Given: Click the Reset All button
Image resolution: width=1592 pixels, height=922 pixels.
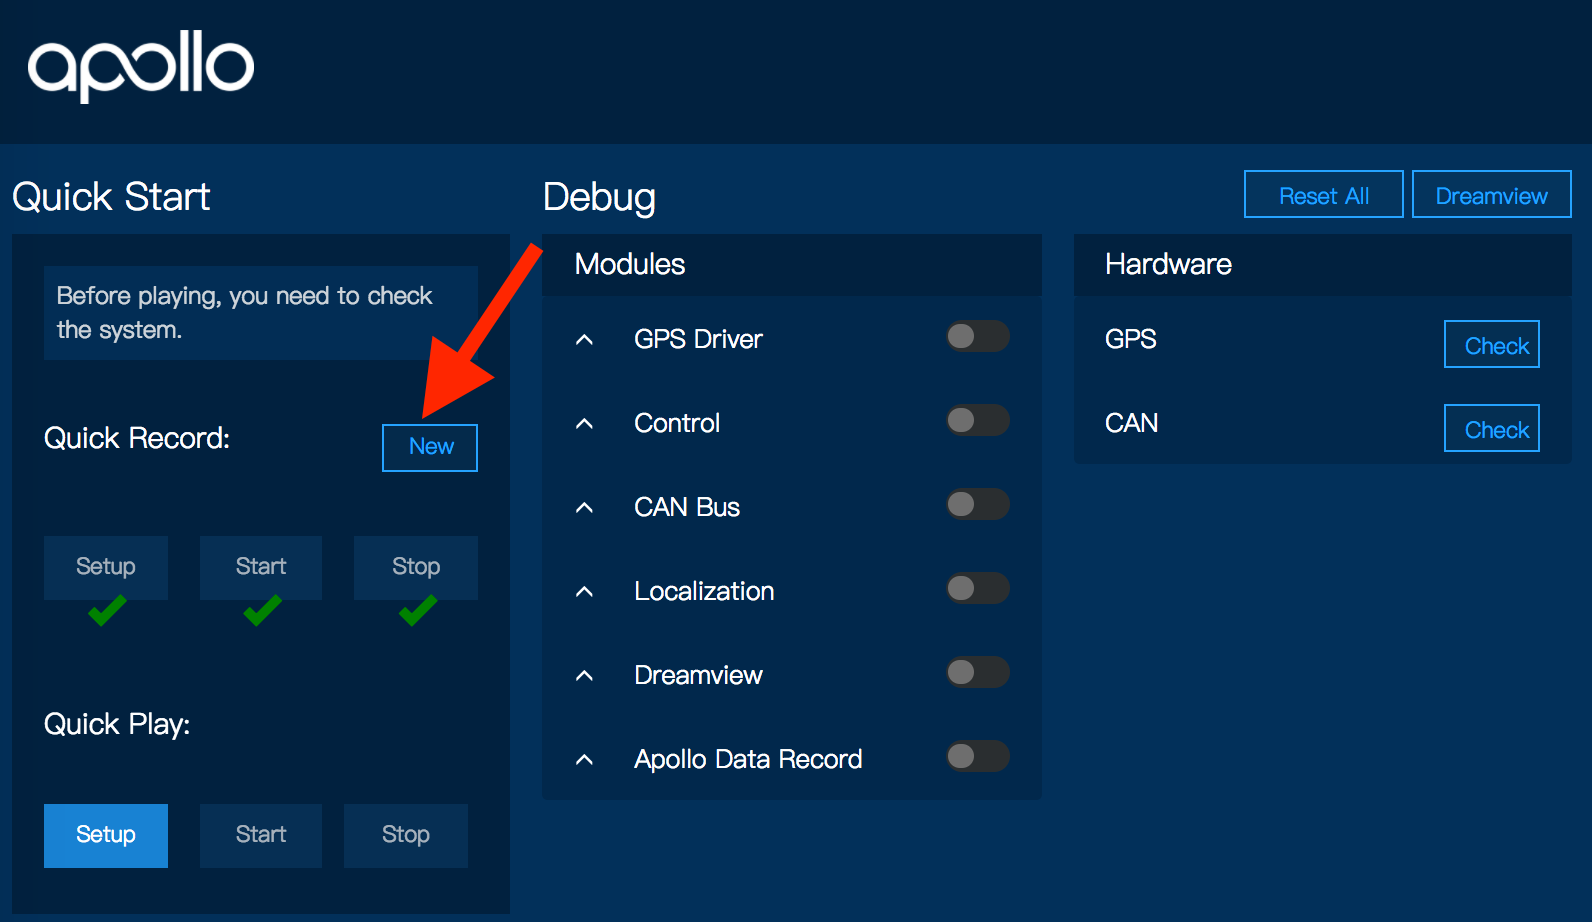Looking at the screenshot, I should click(1324, 194).
